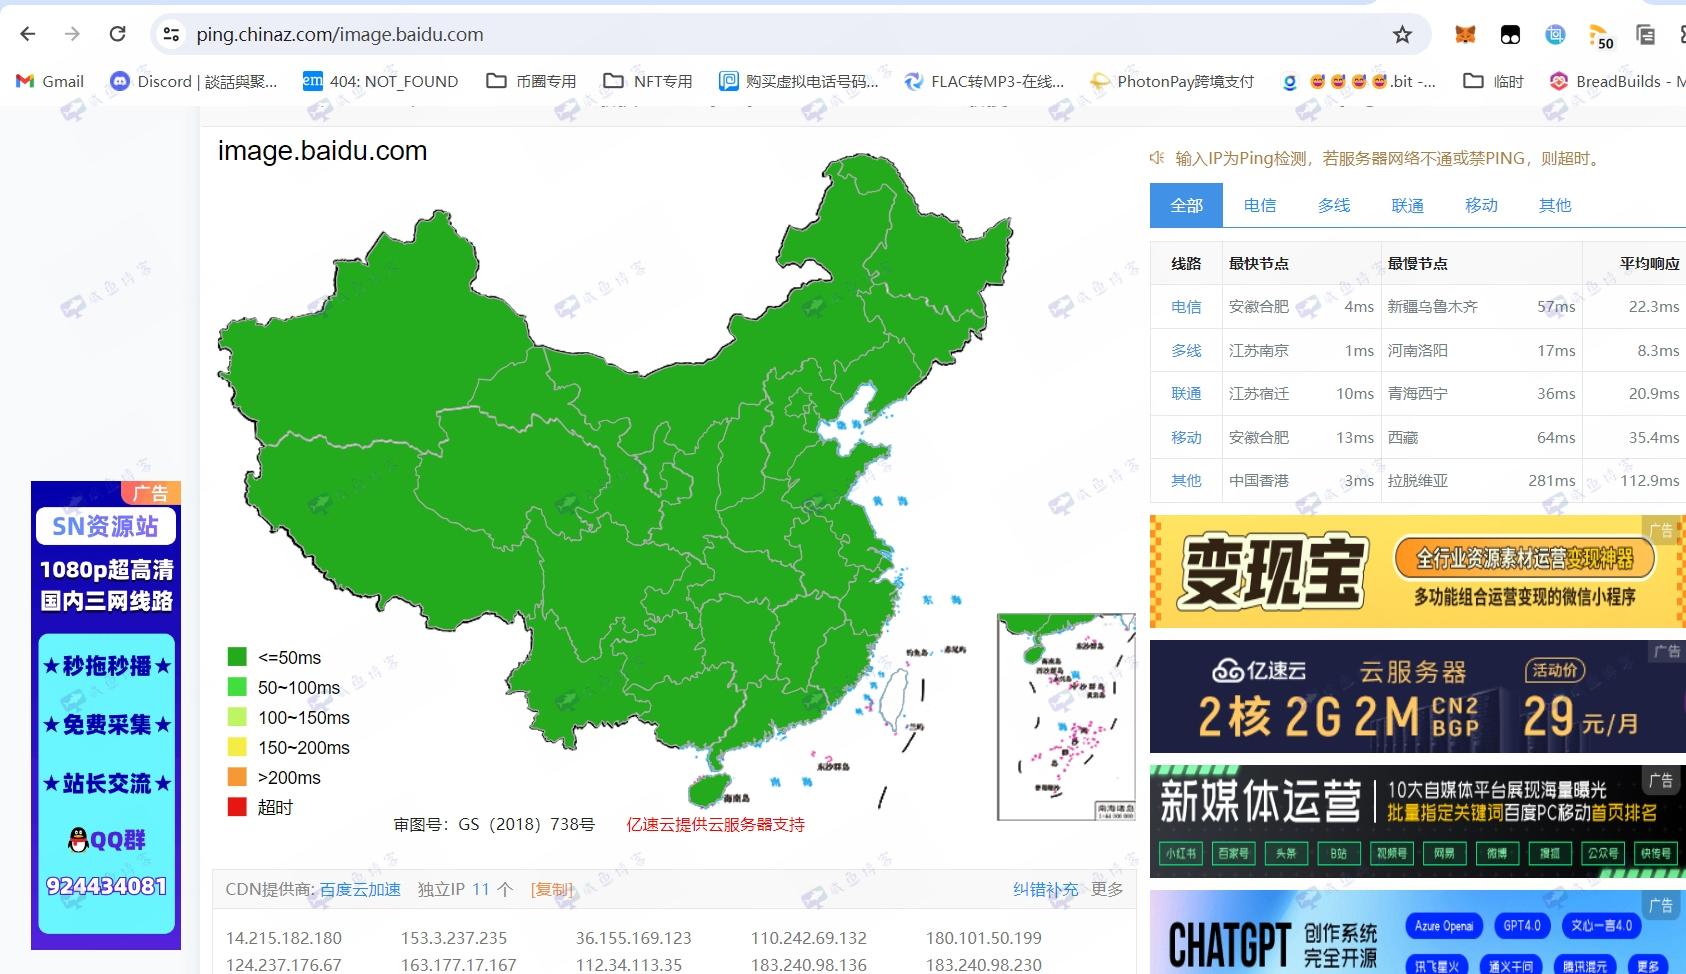Click the 150~200ms yellow legend swatch
1686x974 pixels.
pyautogui.click(x=237, y=747)
